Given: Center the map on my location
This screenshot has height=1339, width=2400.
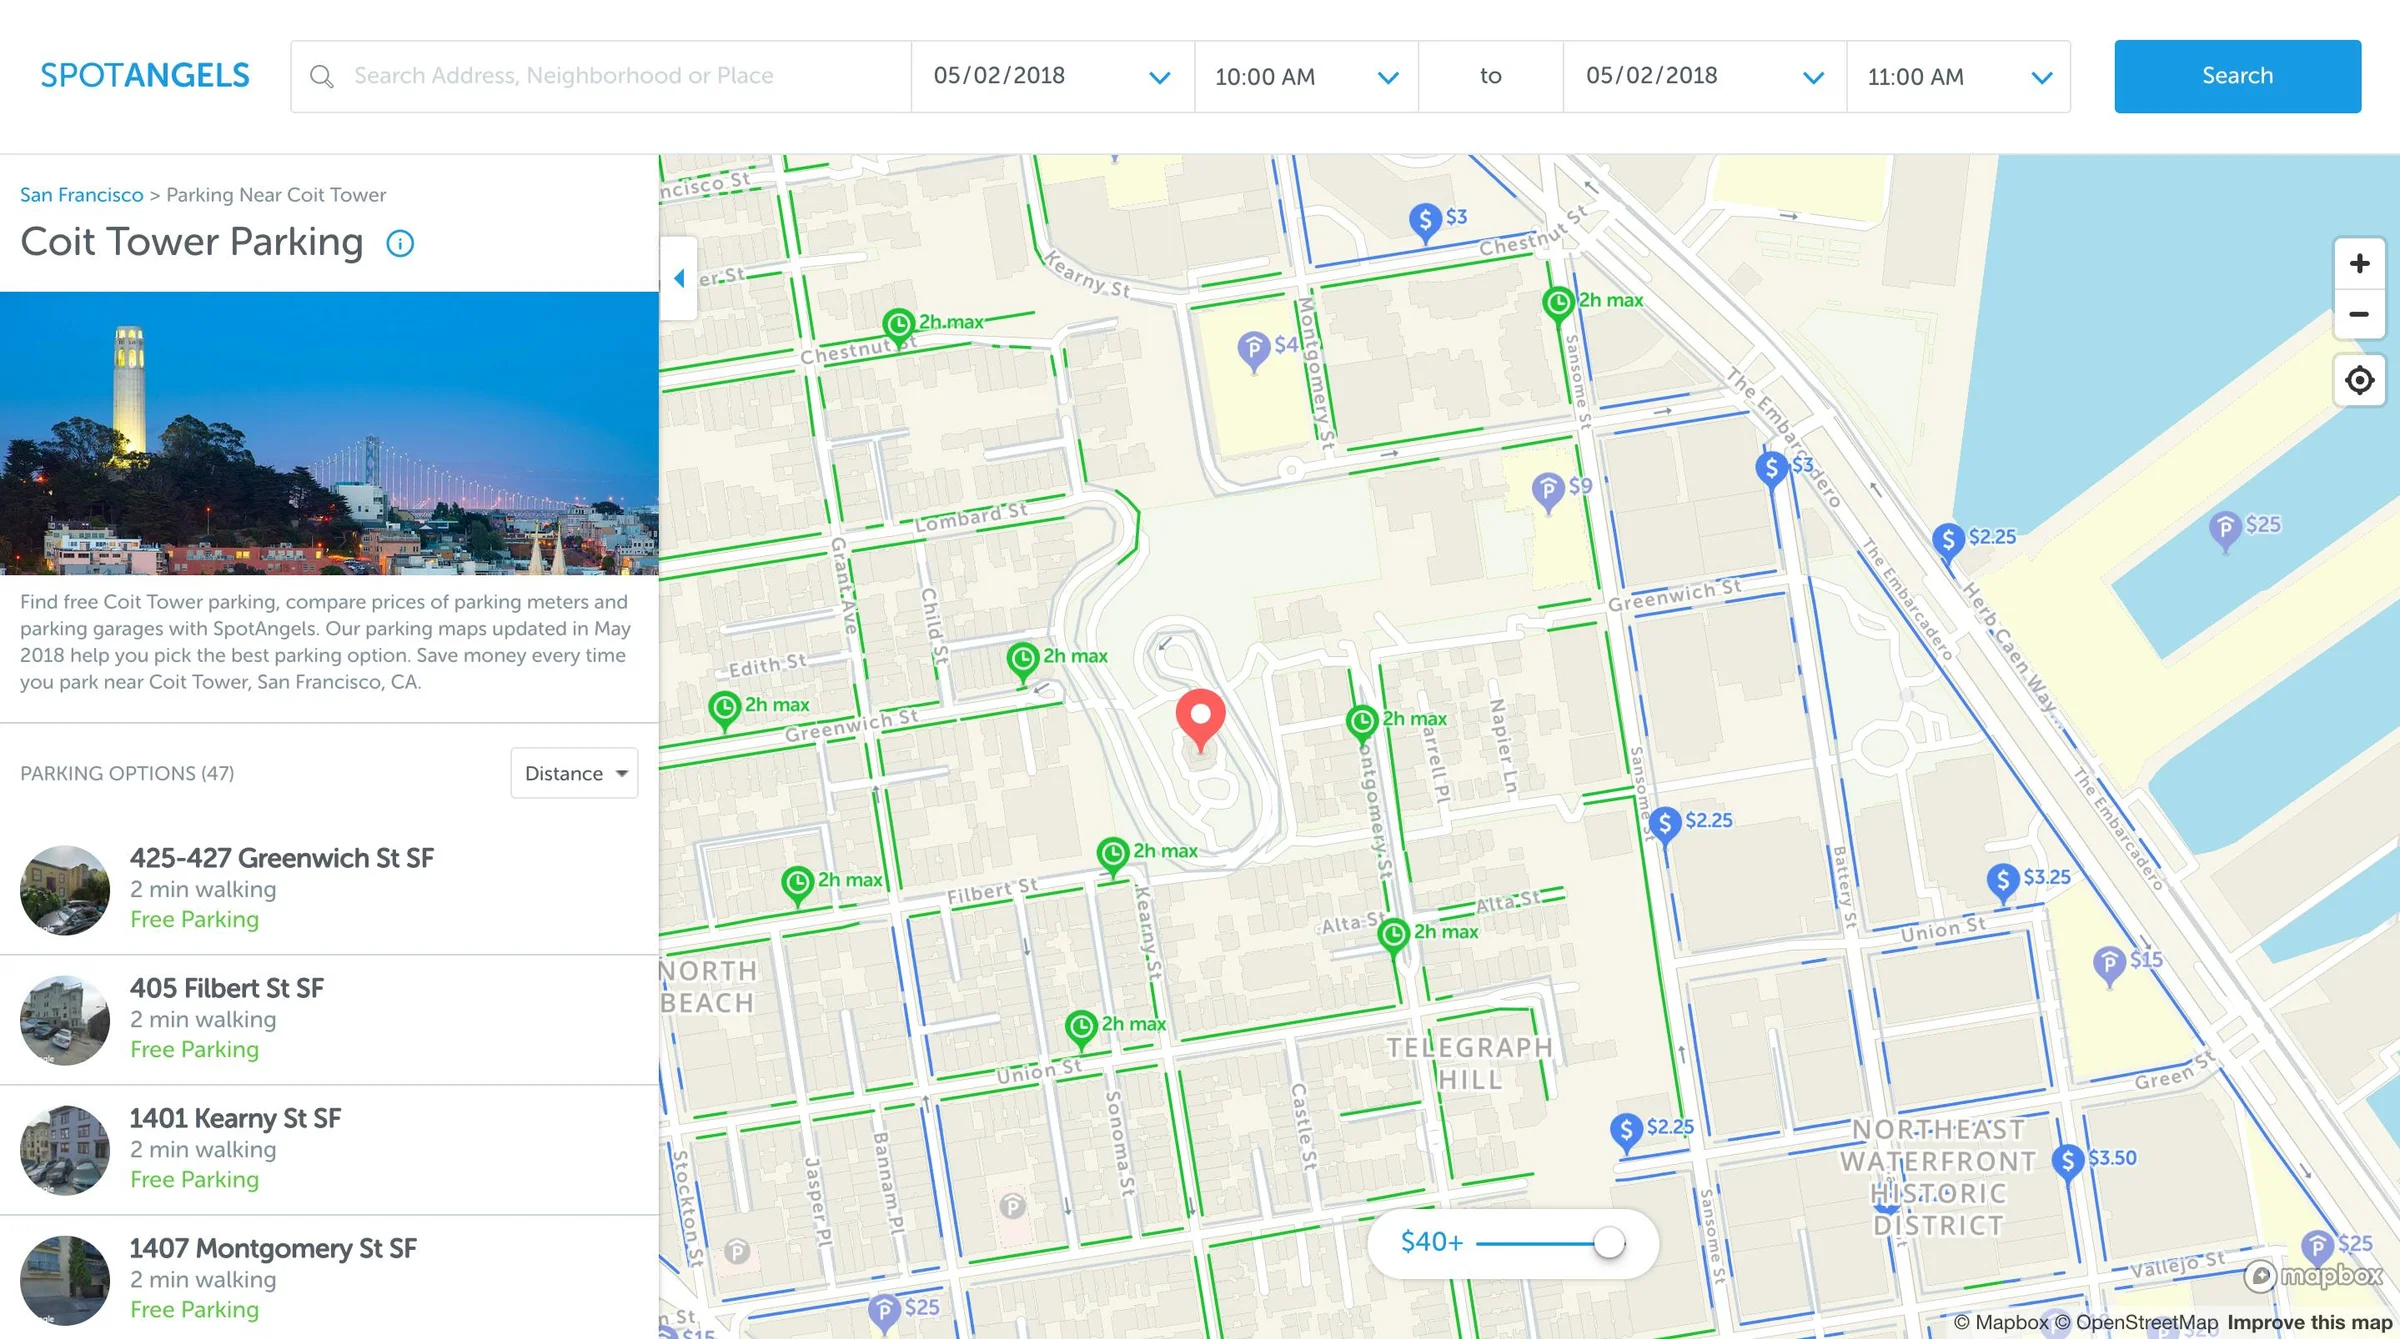Looking at the screenshot, I should tap(2359, 380).
